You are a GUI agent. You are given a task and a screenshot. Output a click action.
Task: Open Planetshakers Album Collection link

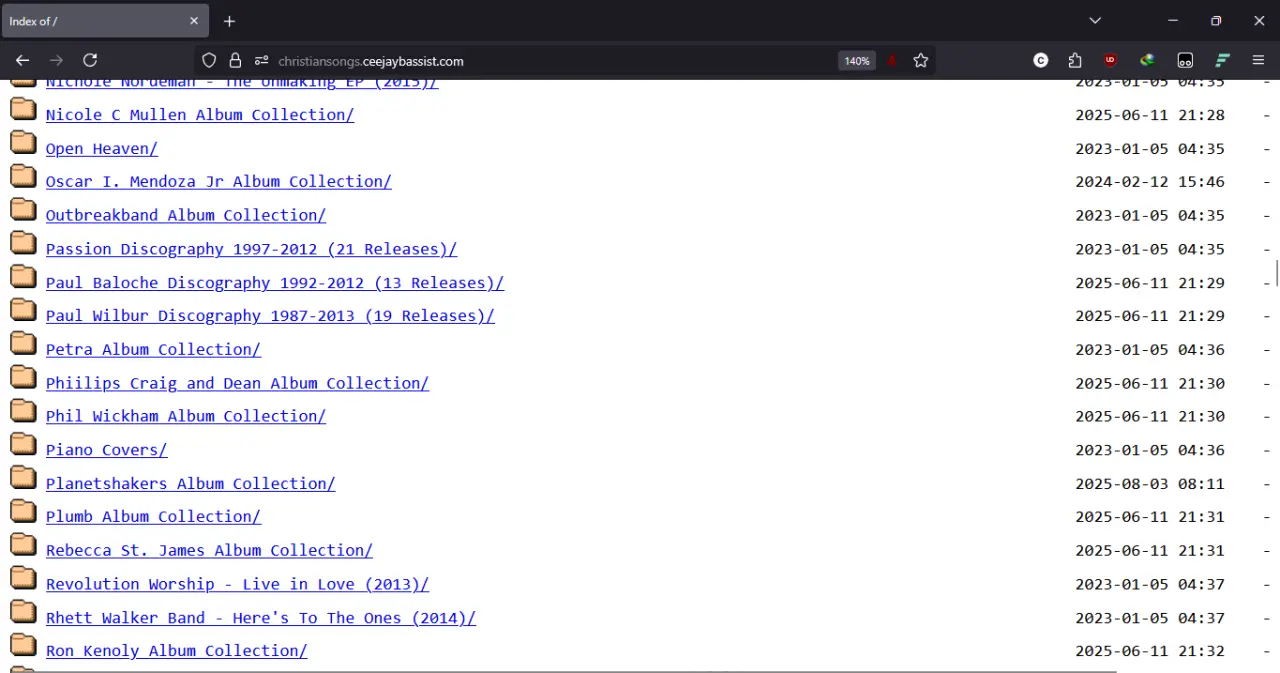(191, 484)
